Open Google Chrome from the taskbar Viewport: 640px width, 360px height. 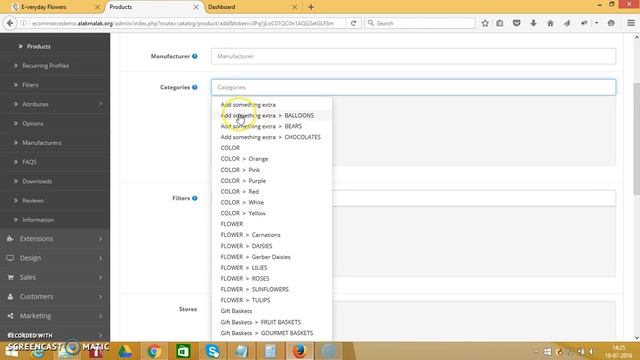click(x=154, y=351)
